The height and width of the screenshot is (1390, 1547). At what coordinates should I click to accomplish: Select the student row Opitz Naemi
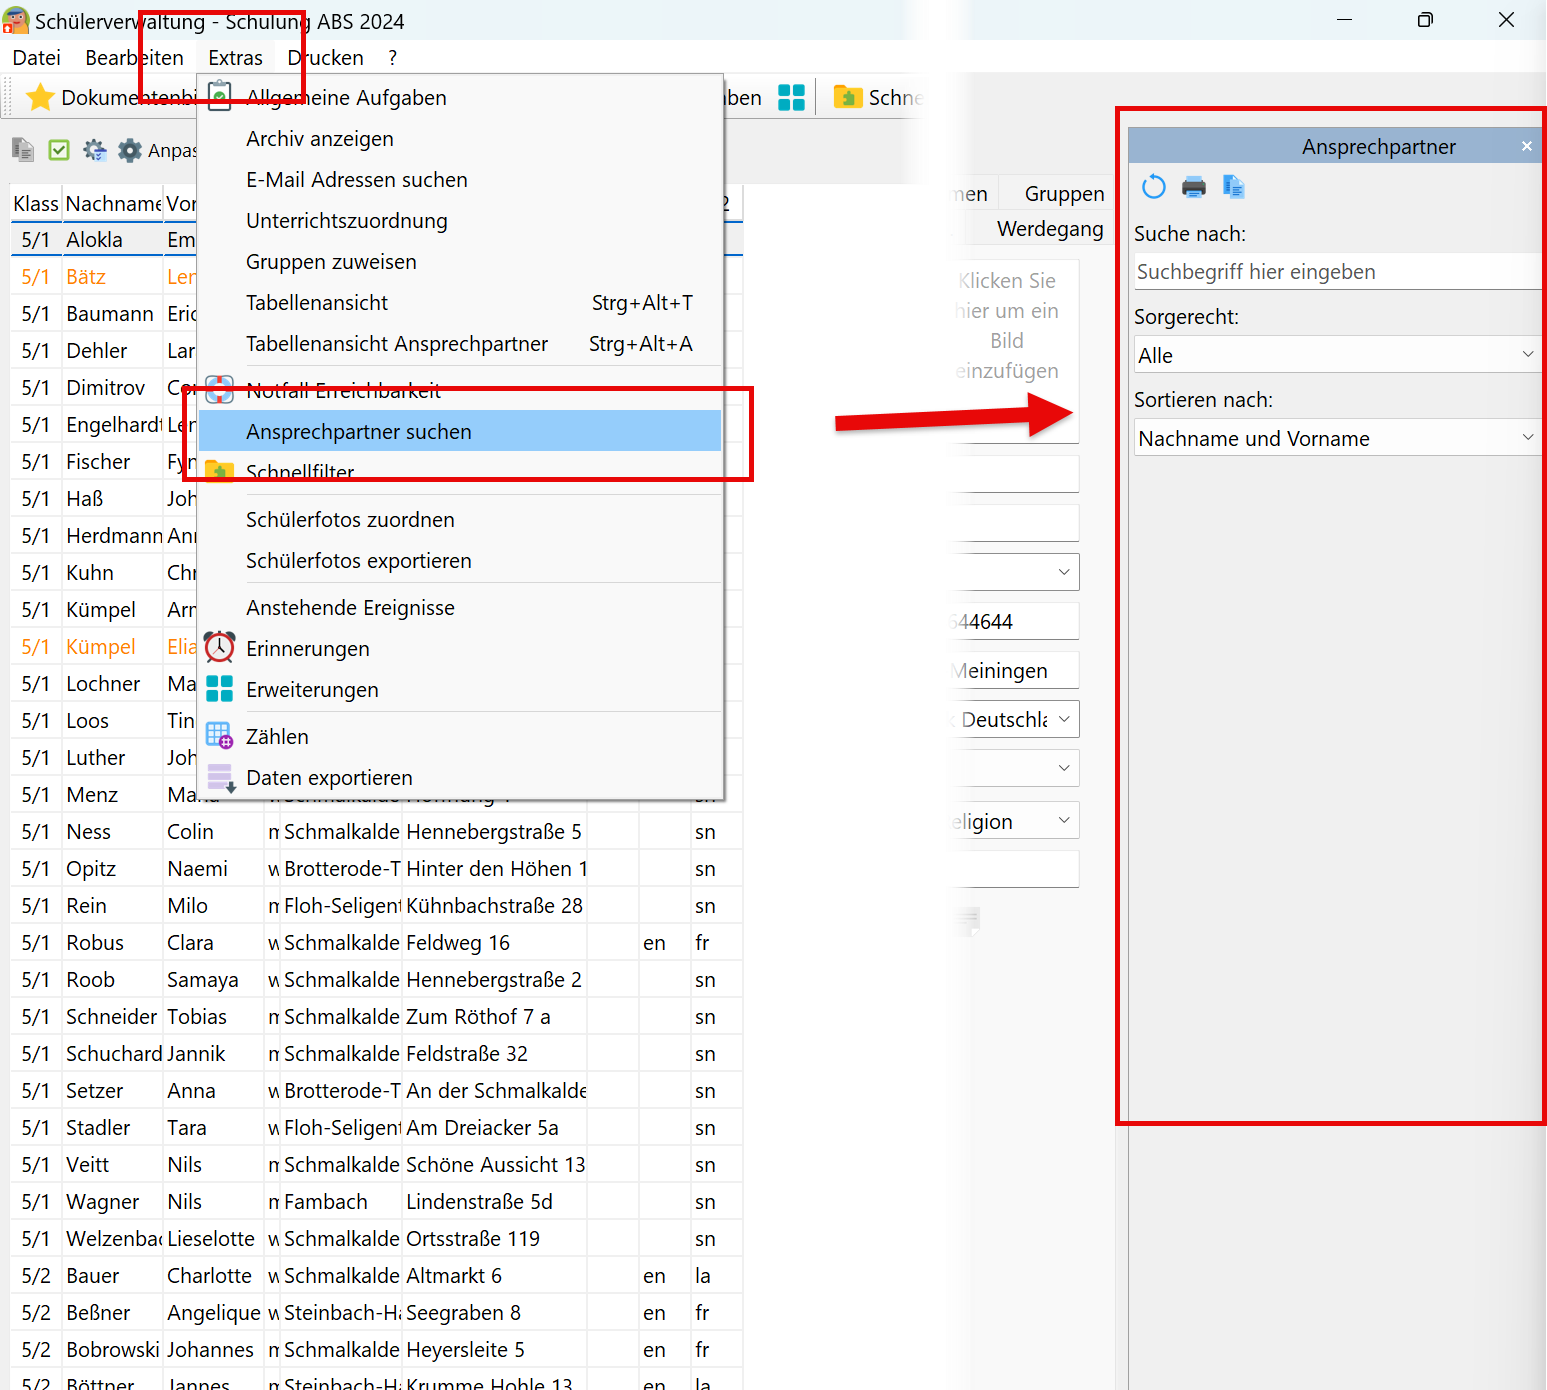376,868
